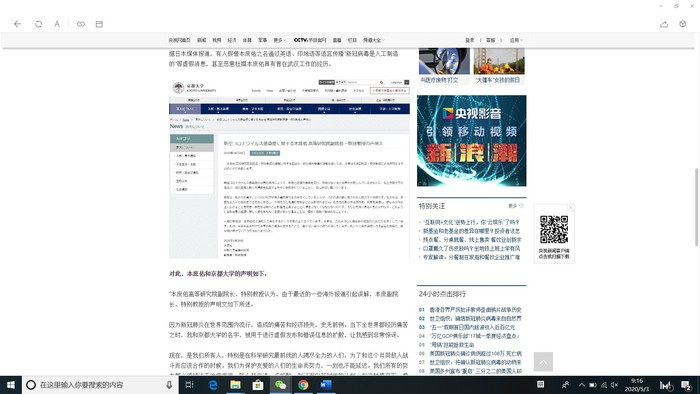Click the microphone icon in search box
The image size is (700, 394).
(x=169, y=385)
